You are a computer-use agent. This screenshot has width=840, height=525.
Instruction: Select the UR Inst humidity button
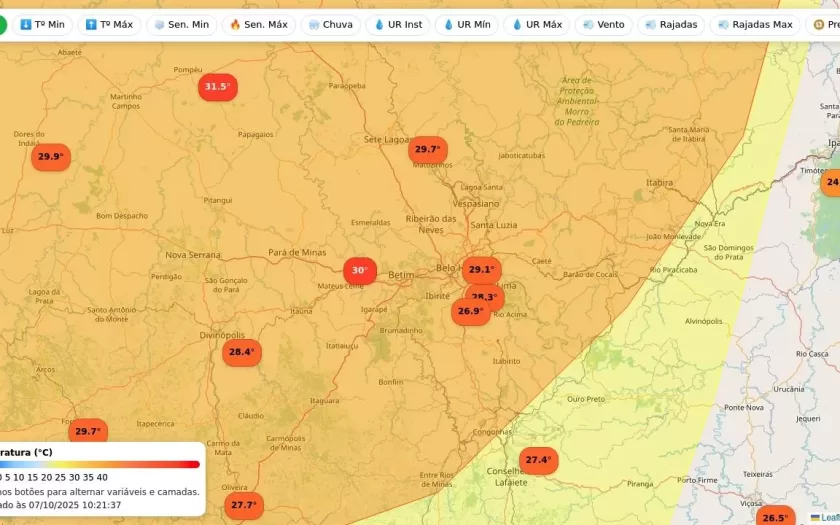click(x=398, y=24)
